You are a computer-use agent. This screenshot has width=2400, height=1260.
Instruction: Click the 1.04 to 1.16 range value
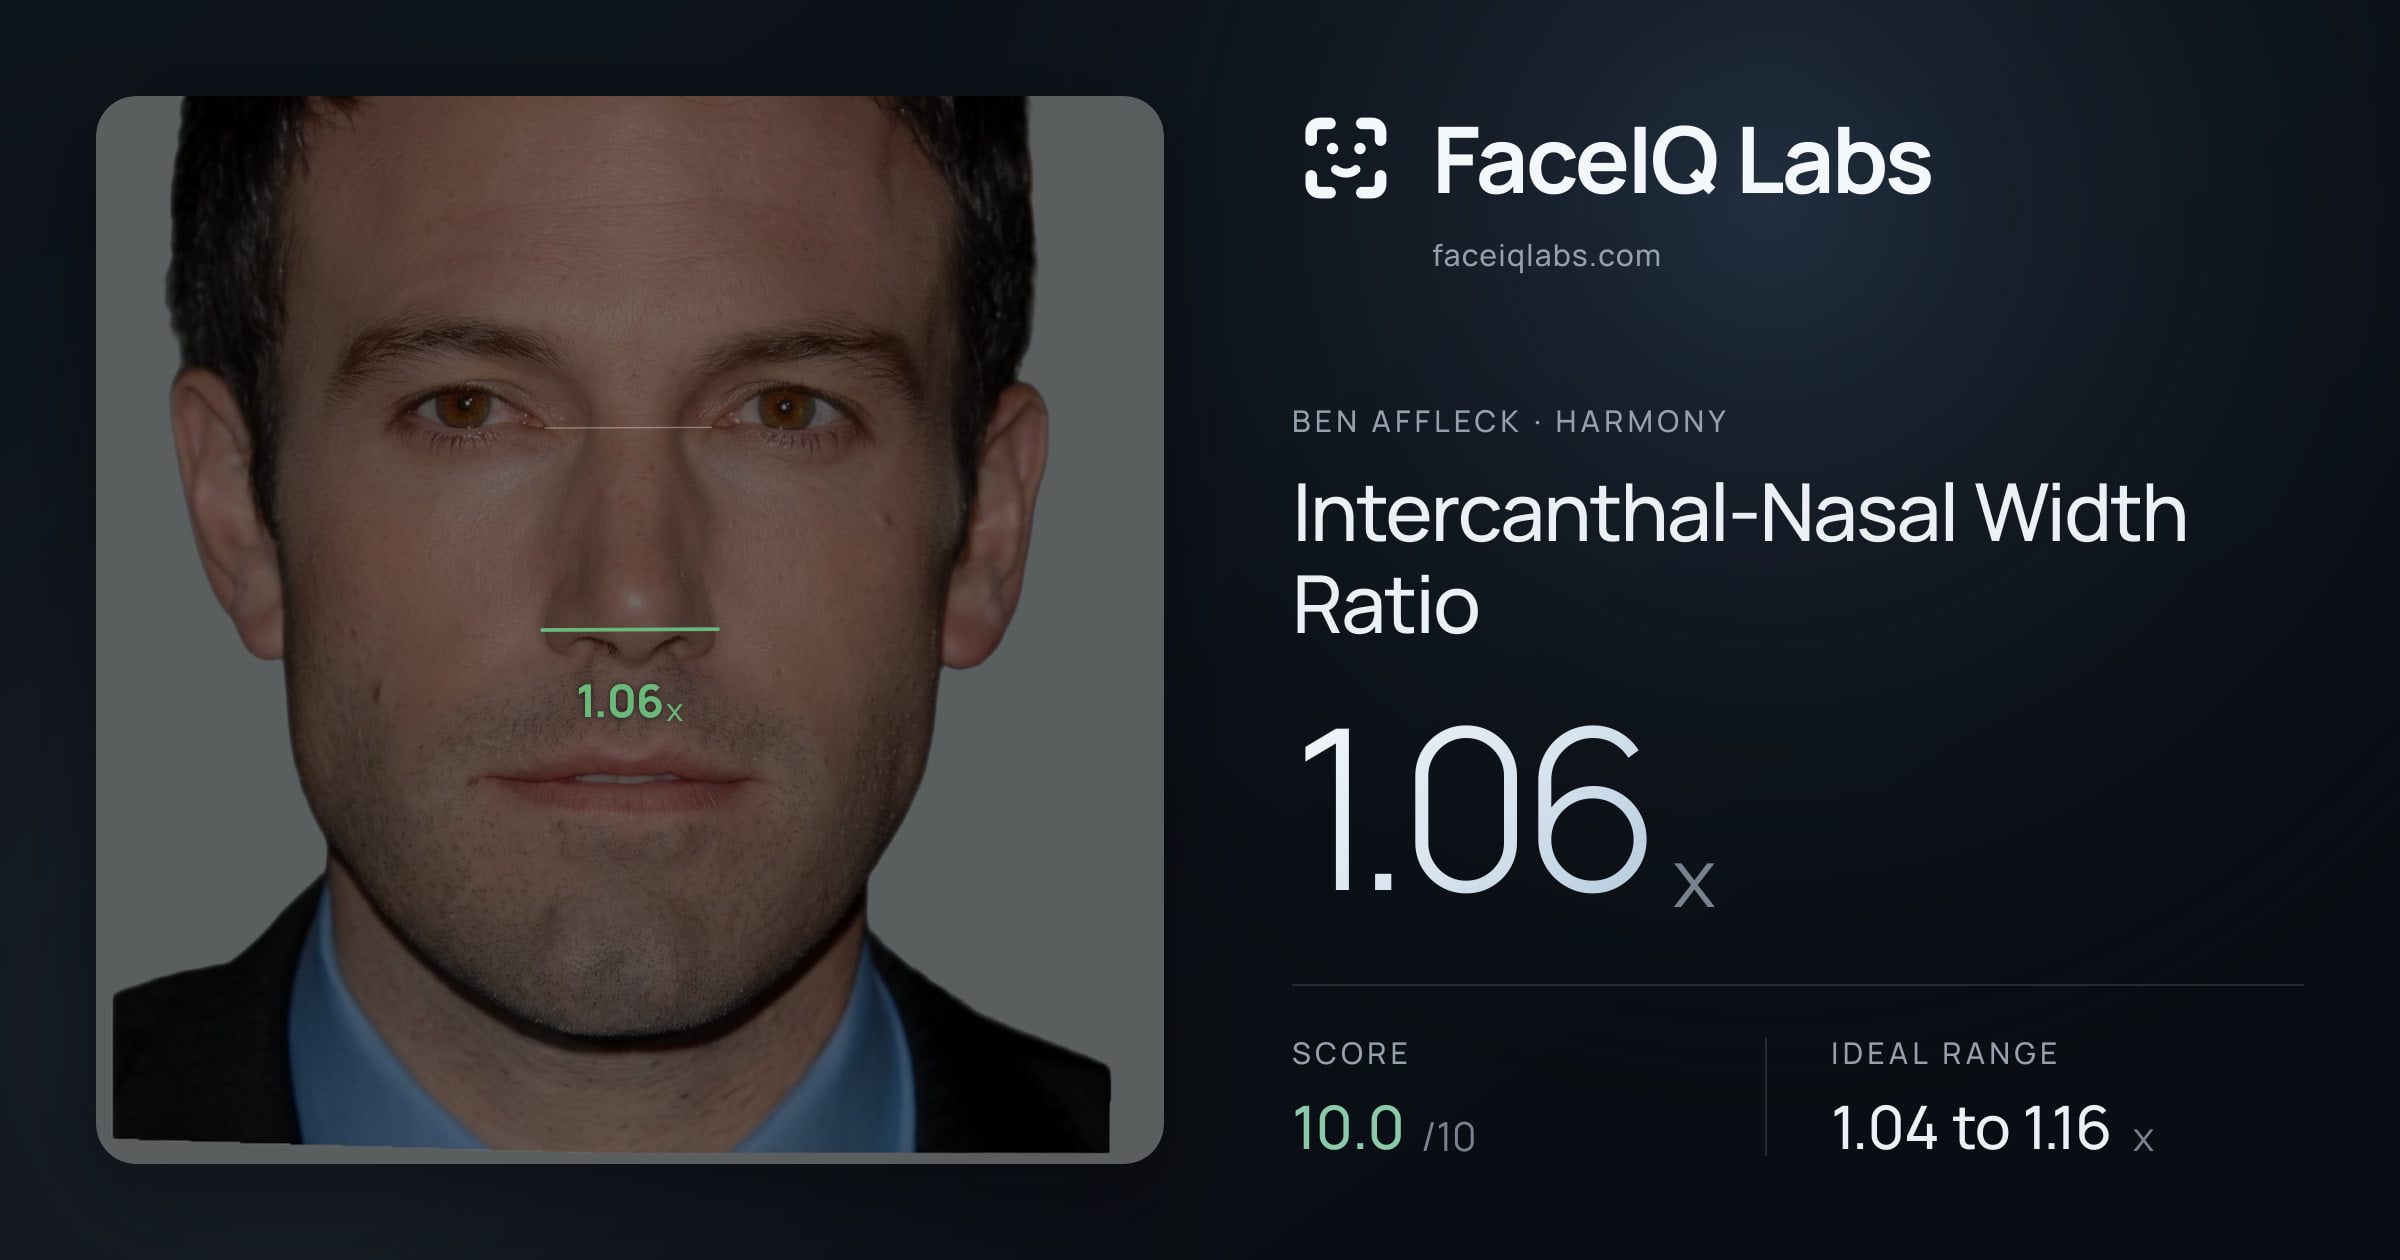[x=1970, y=1127]
